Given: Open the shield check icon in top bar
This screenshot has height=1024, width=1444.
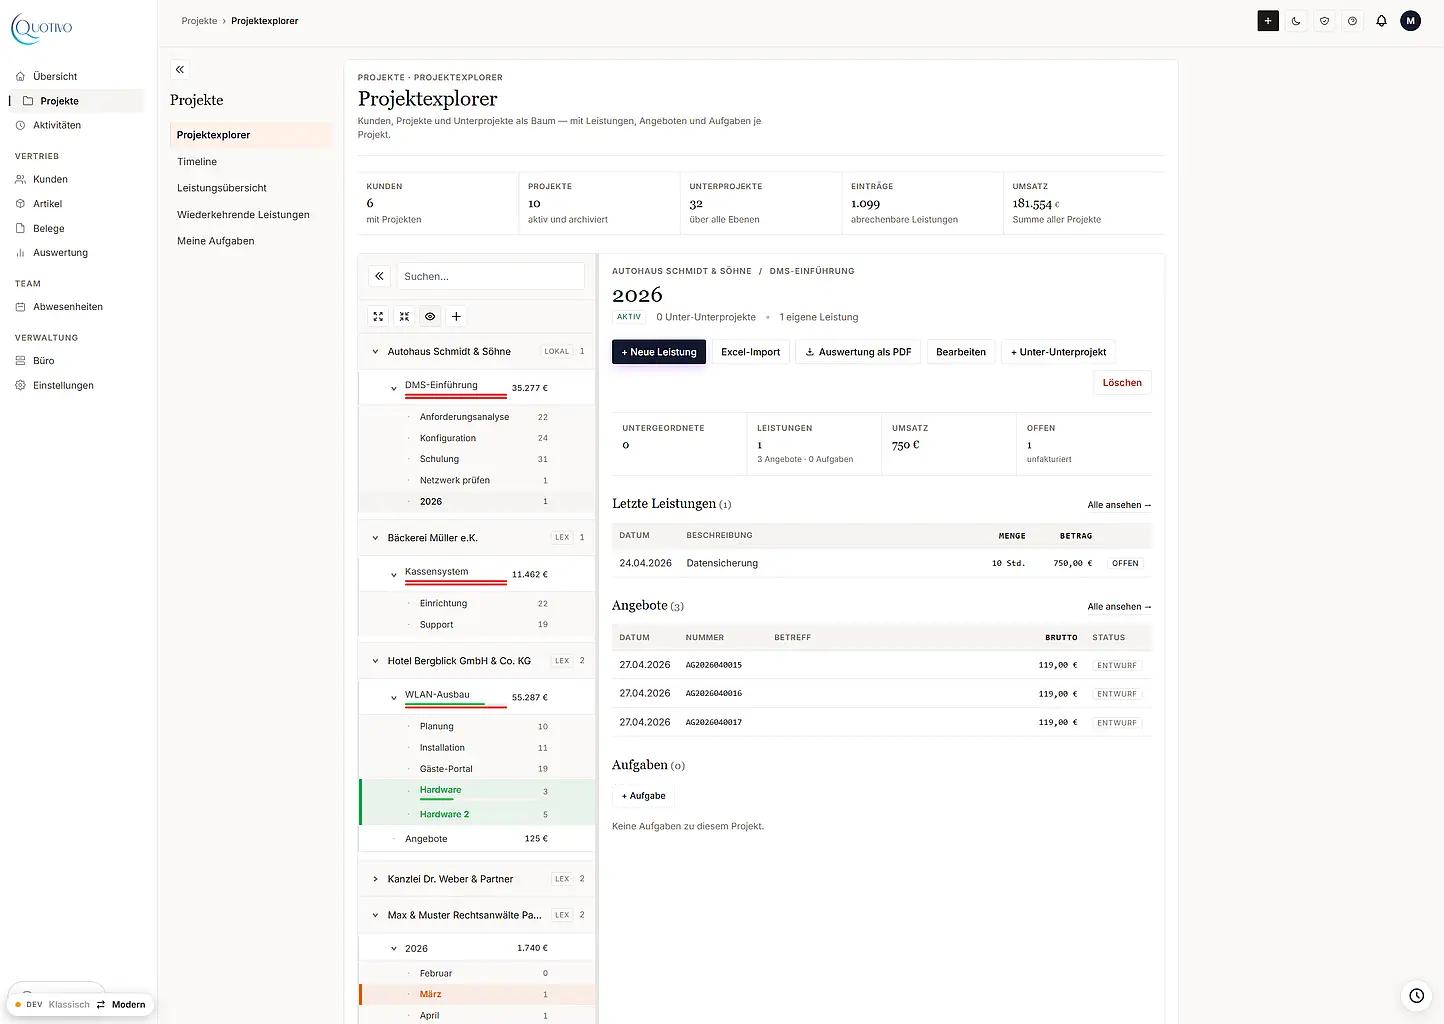Looking at the screenshot, I should point(1324,21).
